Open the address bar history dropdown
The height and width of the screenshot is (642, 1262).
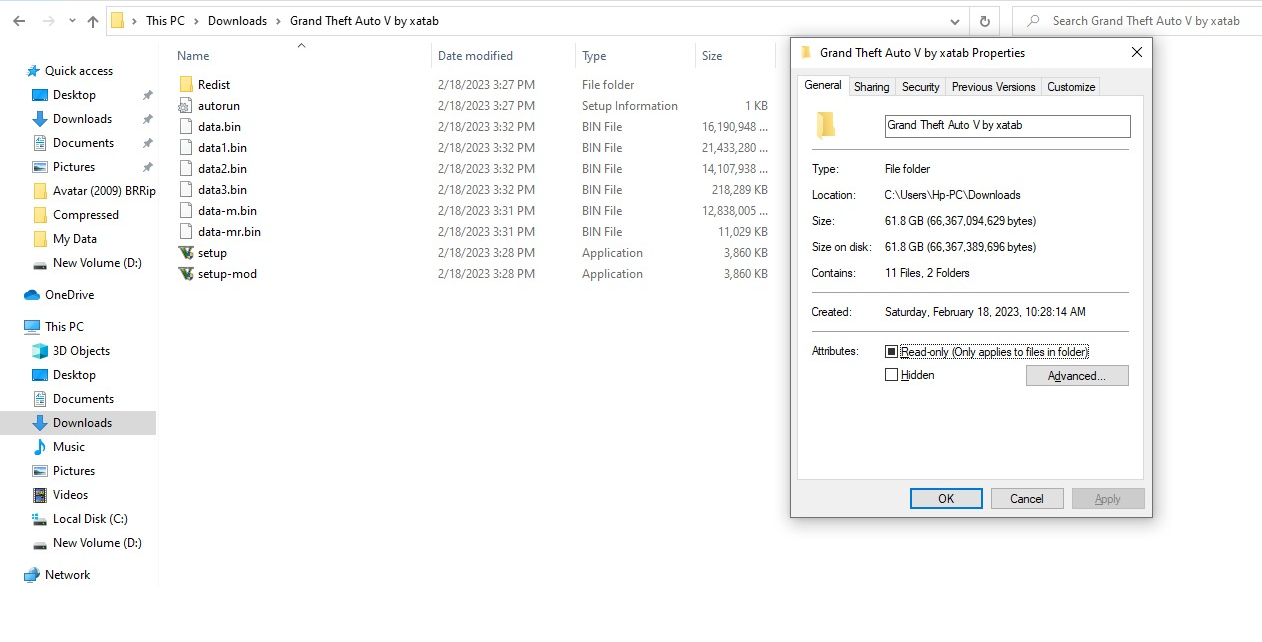956,21
